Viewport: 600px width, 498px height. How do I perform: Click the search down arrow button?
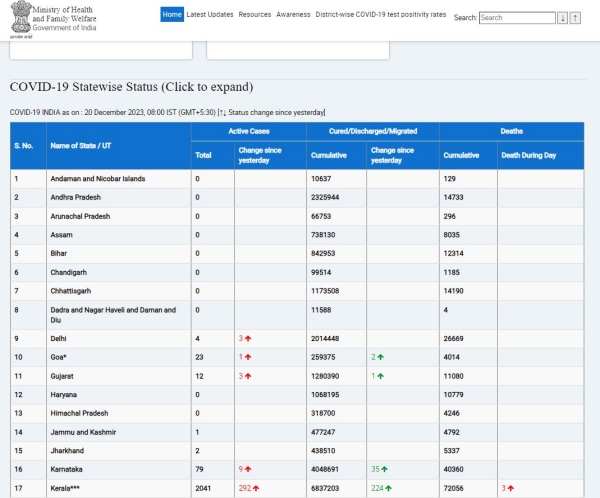pyautogui.click(x=562, y=18)
